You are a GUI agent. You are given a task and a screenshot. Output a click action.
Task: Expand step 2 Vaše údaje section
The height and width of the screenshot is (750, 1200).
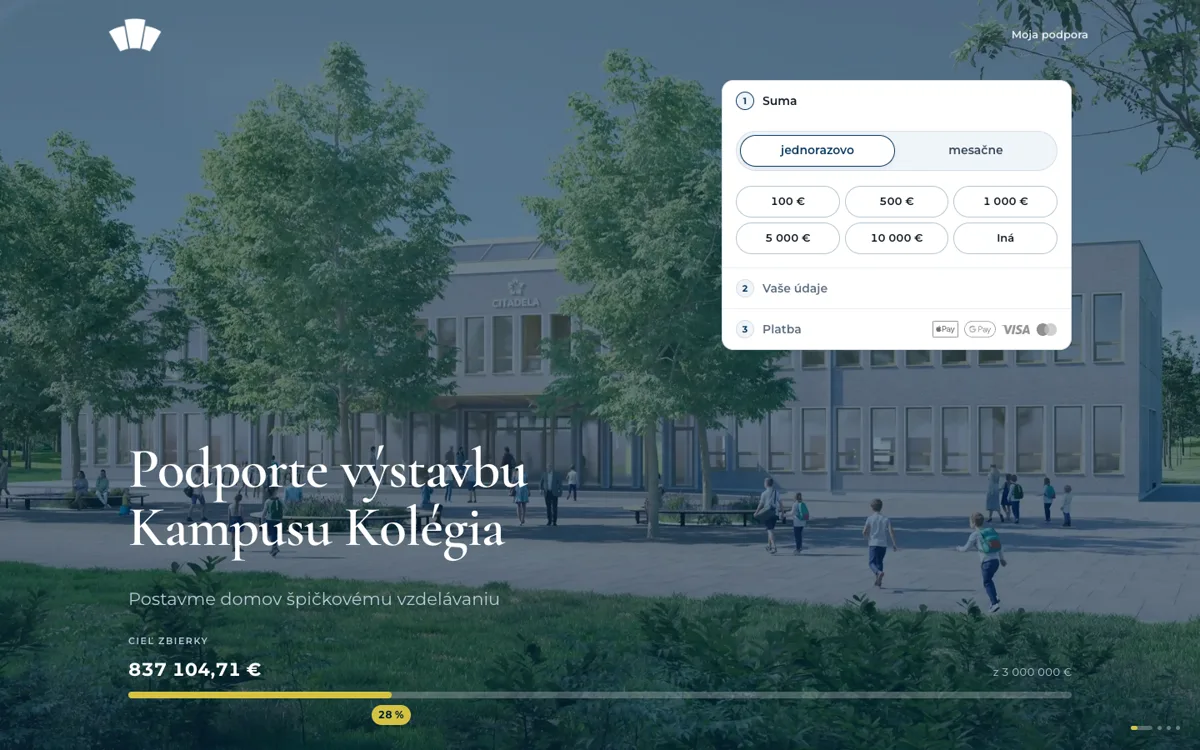[896, 288]
